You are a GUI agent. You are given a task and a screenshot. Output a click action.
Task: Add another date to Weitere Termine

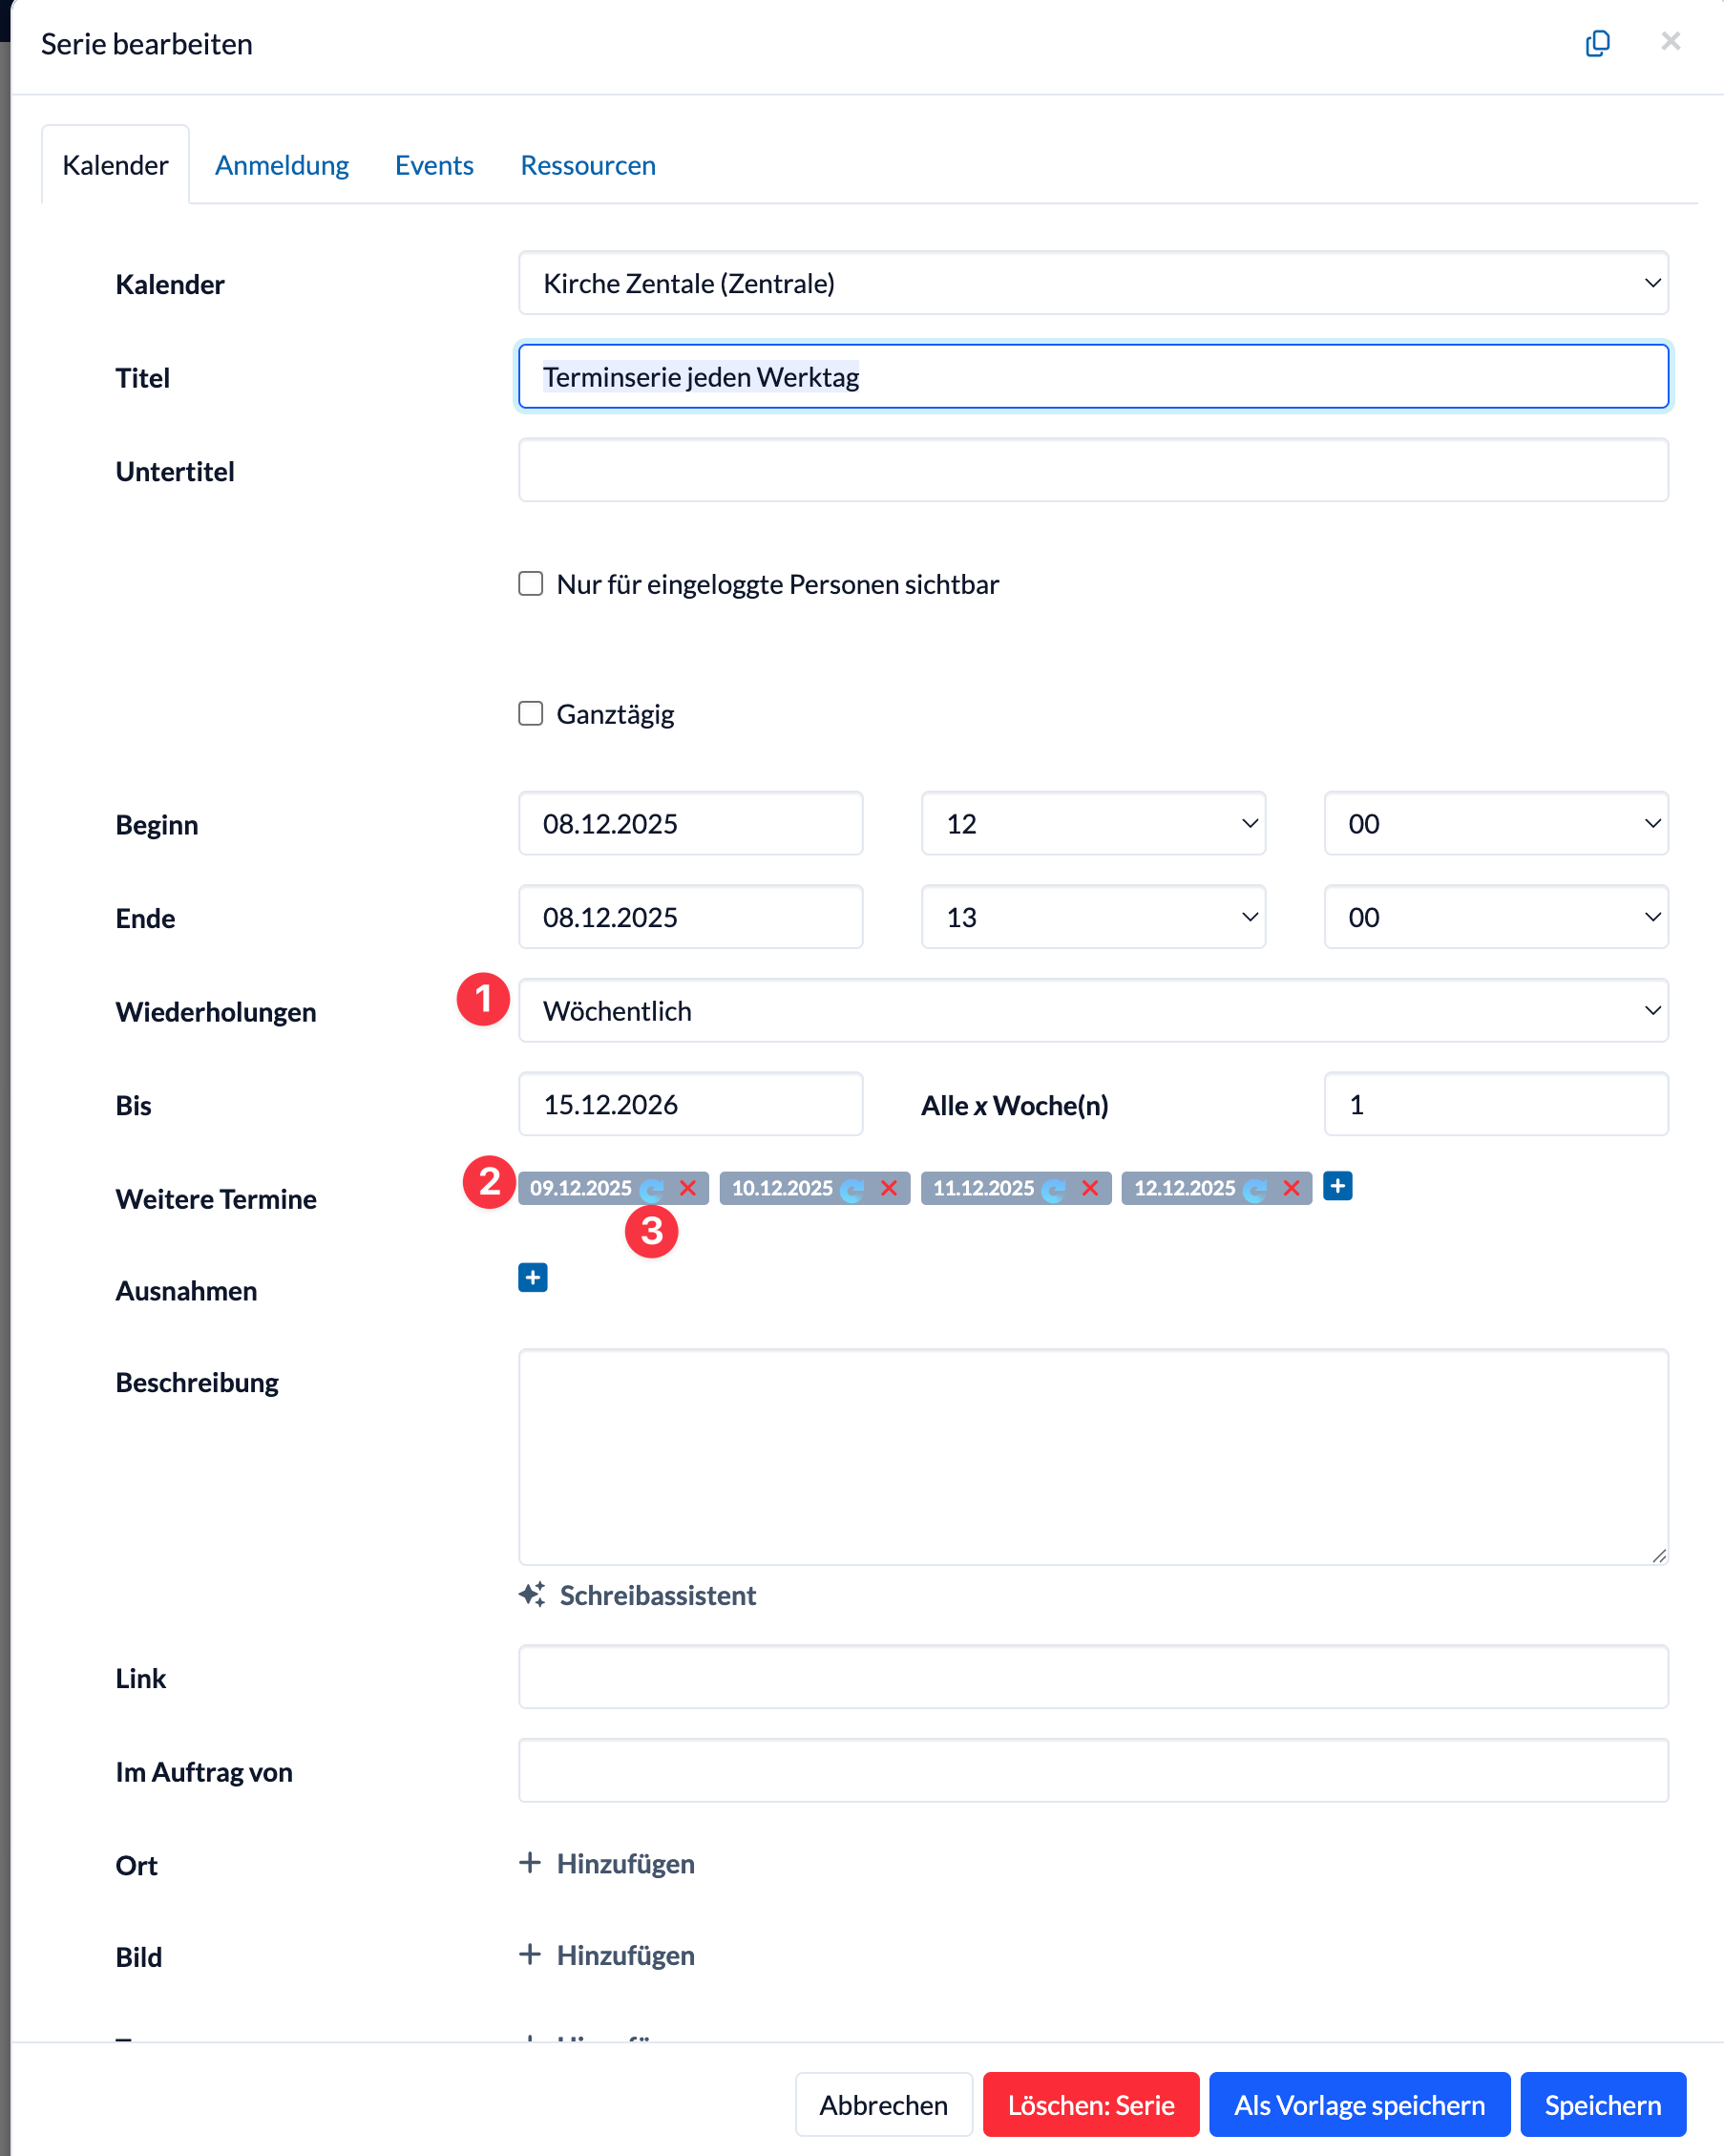(x=1337, y=1186)
